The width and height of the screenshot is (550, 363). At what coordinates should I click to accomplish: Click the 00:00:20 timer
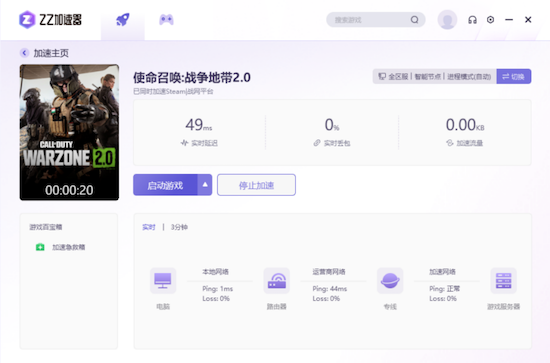[69, 190]
